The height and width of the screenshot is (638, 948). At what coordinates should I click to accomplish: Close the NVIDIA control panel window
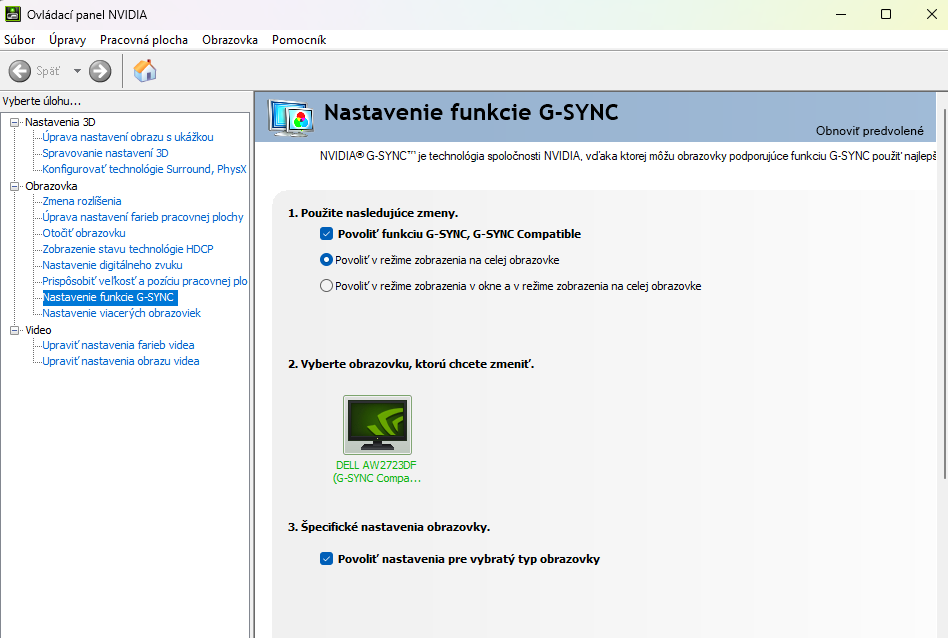[x=932, y=14]
